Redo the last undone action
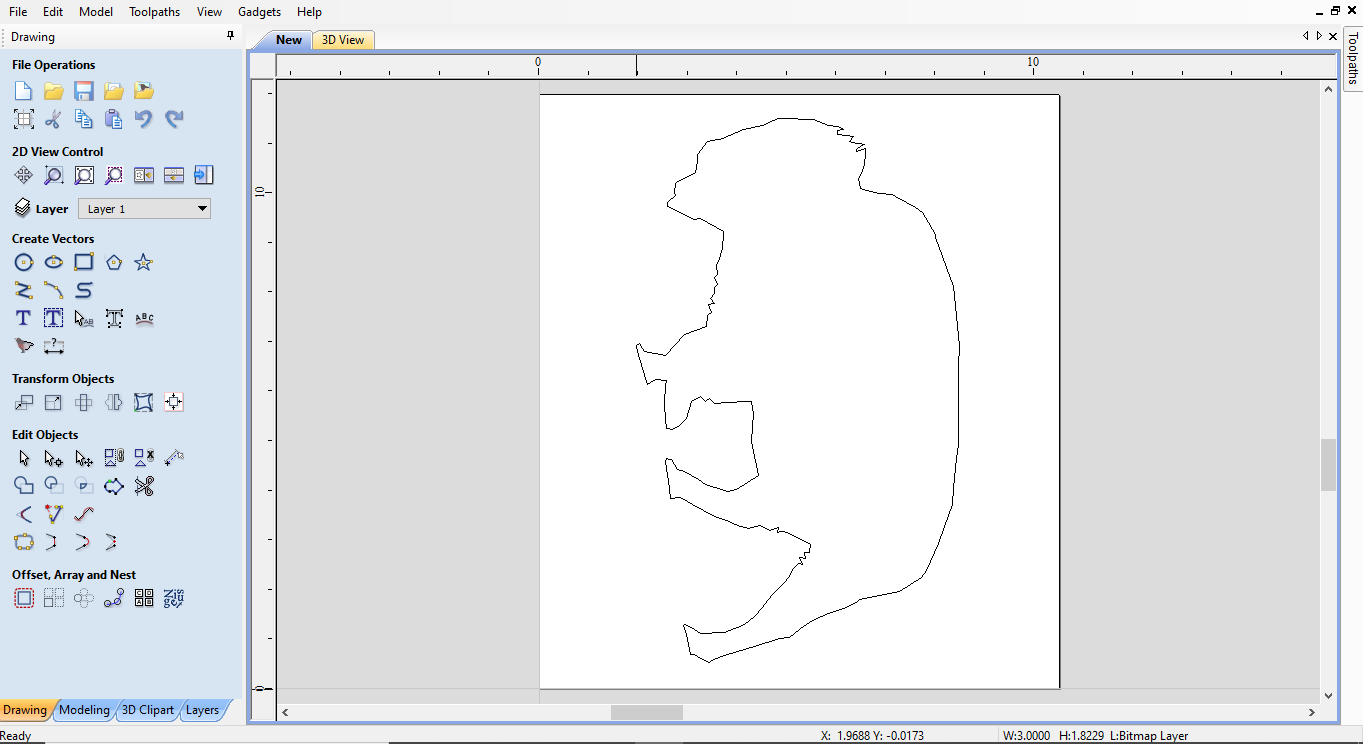Viewport: 1363px width, 744px height. click(174, 119)
